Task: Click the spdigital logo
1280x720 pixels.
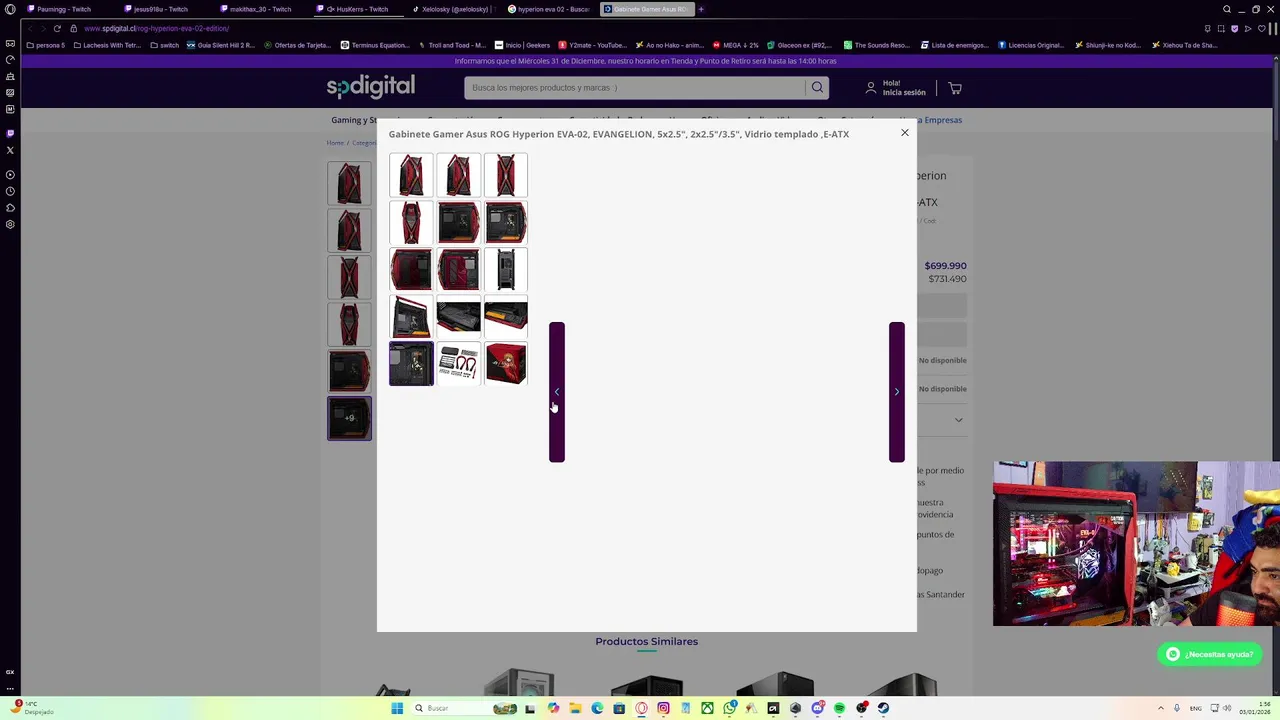Action: [x=370, y=87]
